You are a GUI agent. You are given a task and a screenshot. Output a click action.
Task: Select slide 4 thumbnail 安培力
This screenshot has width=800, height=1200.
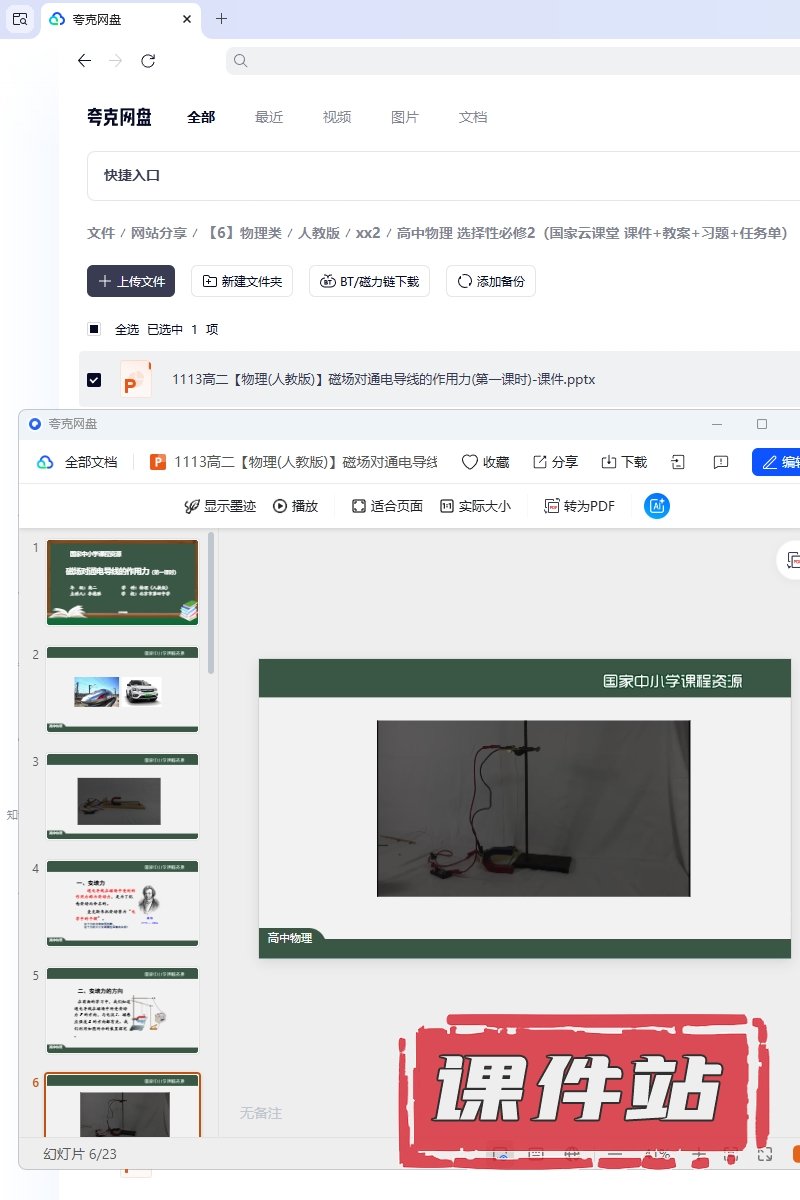(x=122, y=903)
